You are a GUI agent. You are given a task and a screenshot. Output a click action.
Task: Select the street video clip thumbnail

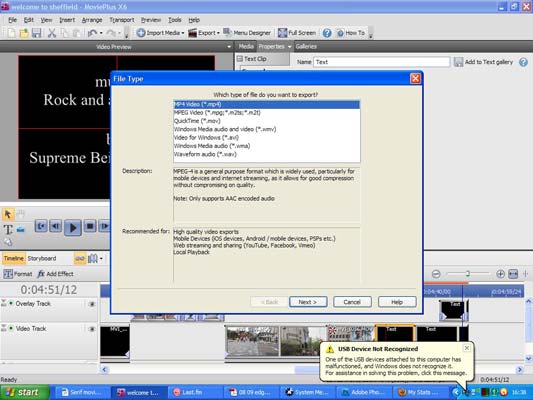point(252,341)
